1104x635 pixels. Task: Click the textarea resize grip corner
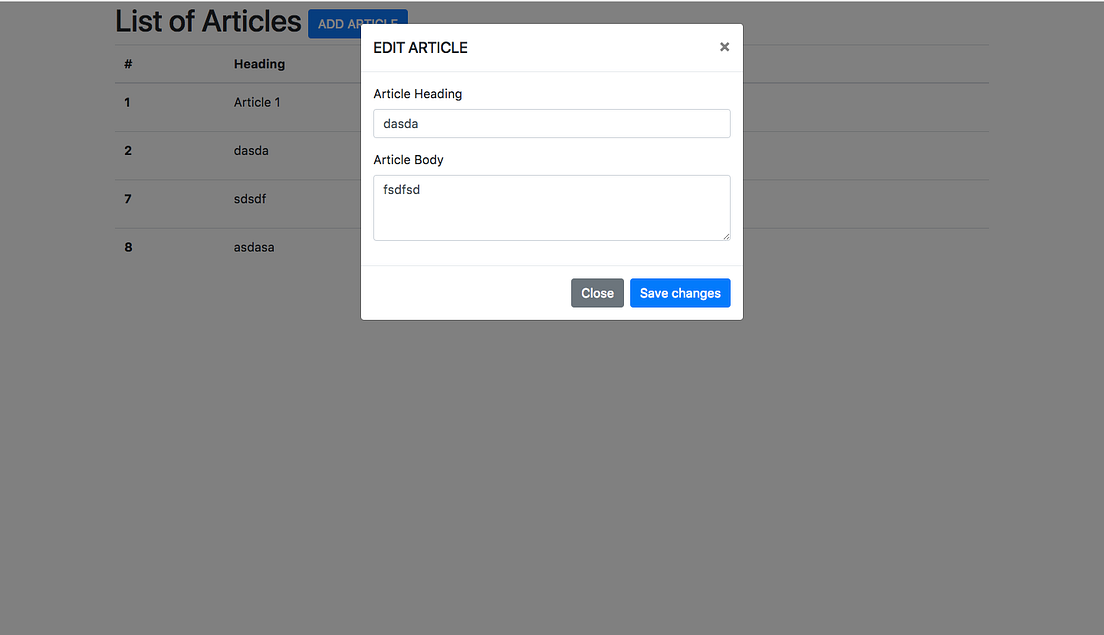click(726, 236)
